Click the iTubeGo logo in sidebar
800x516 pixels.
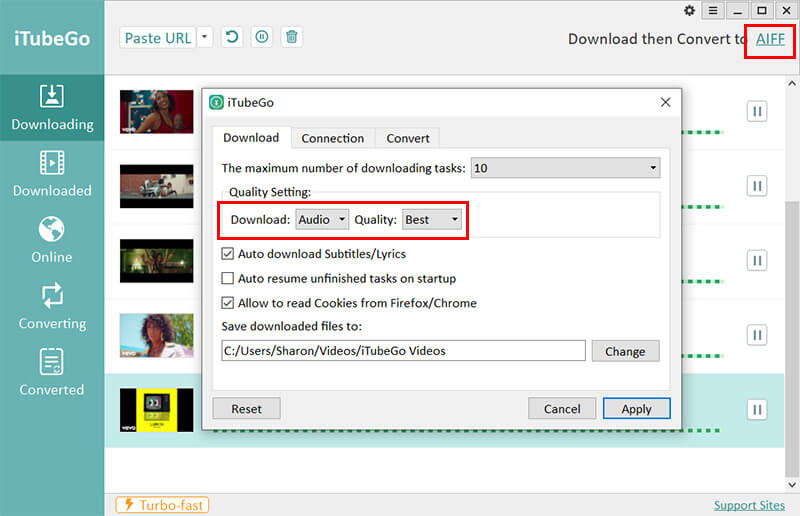pyautogui.click(x=52, y=38)
